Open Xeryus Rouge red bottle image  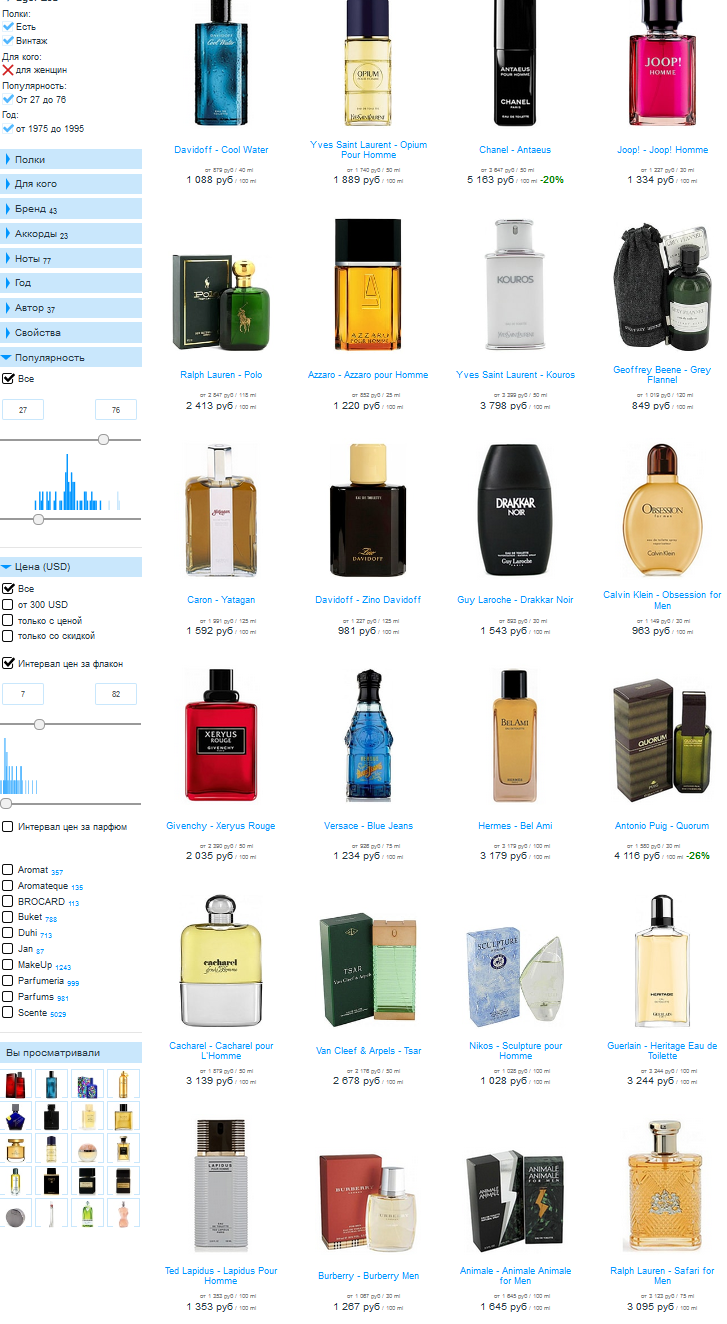[221, 735]
